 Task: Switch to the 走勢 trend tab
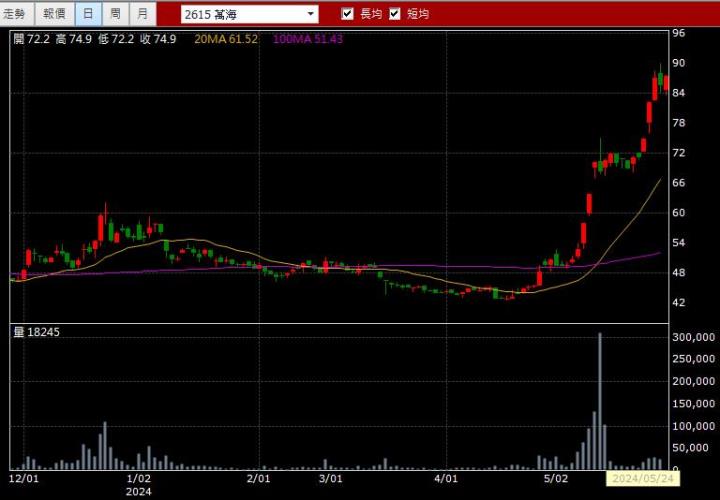[x=17, y=14]
